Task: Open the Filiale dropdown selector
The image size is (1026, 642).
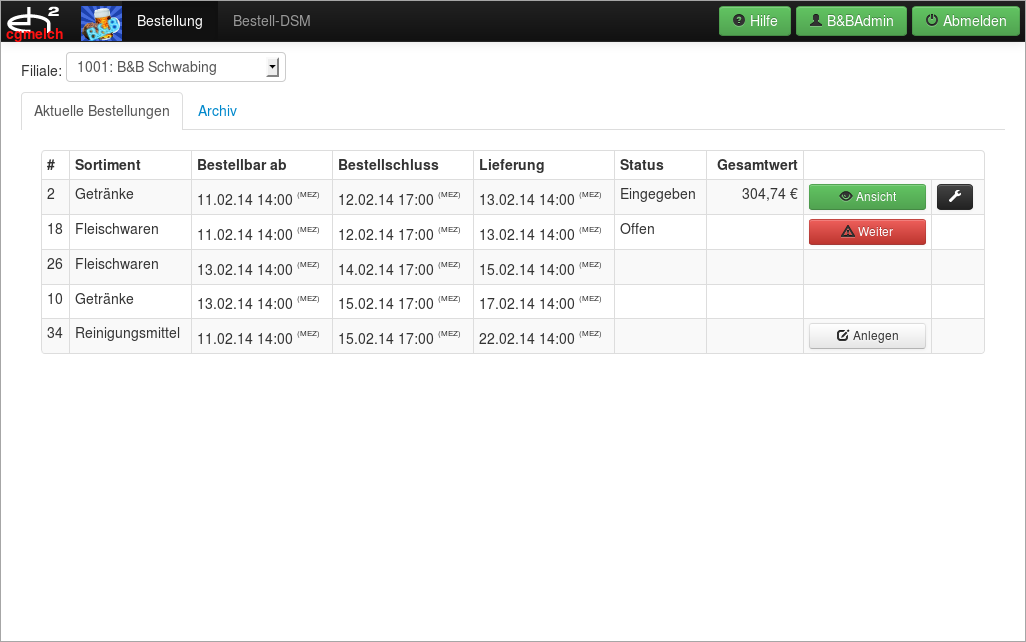Action: pos(176,67)
